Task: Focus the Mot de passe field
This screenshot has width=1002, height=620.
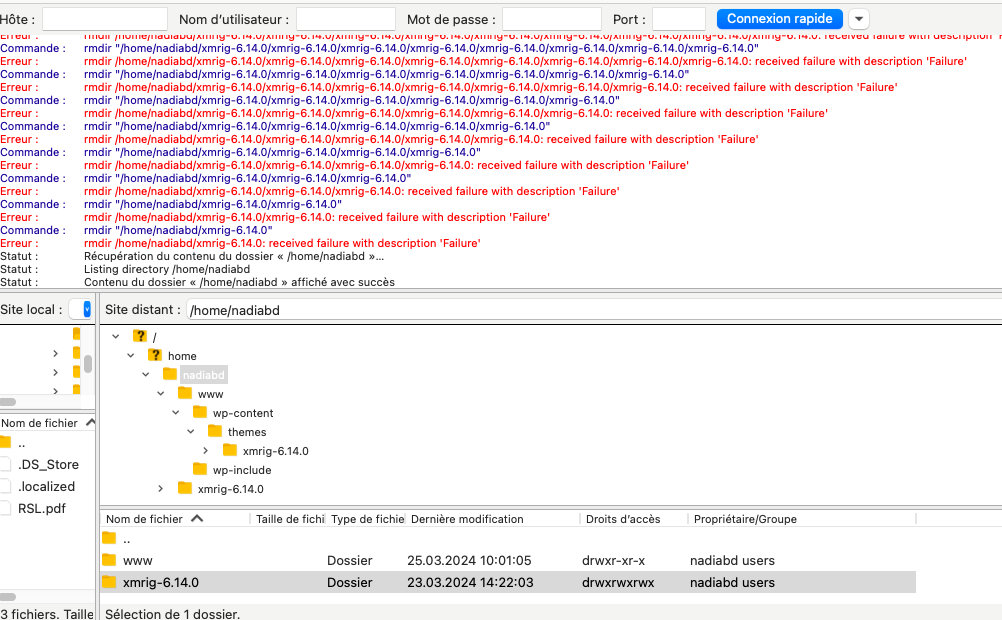Action: (x=551, y=19)
